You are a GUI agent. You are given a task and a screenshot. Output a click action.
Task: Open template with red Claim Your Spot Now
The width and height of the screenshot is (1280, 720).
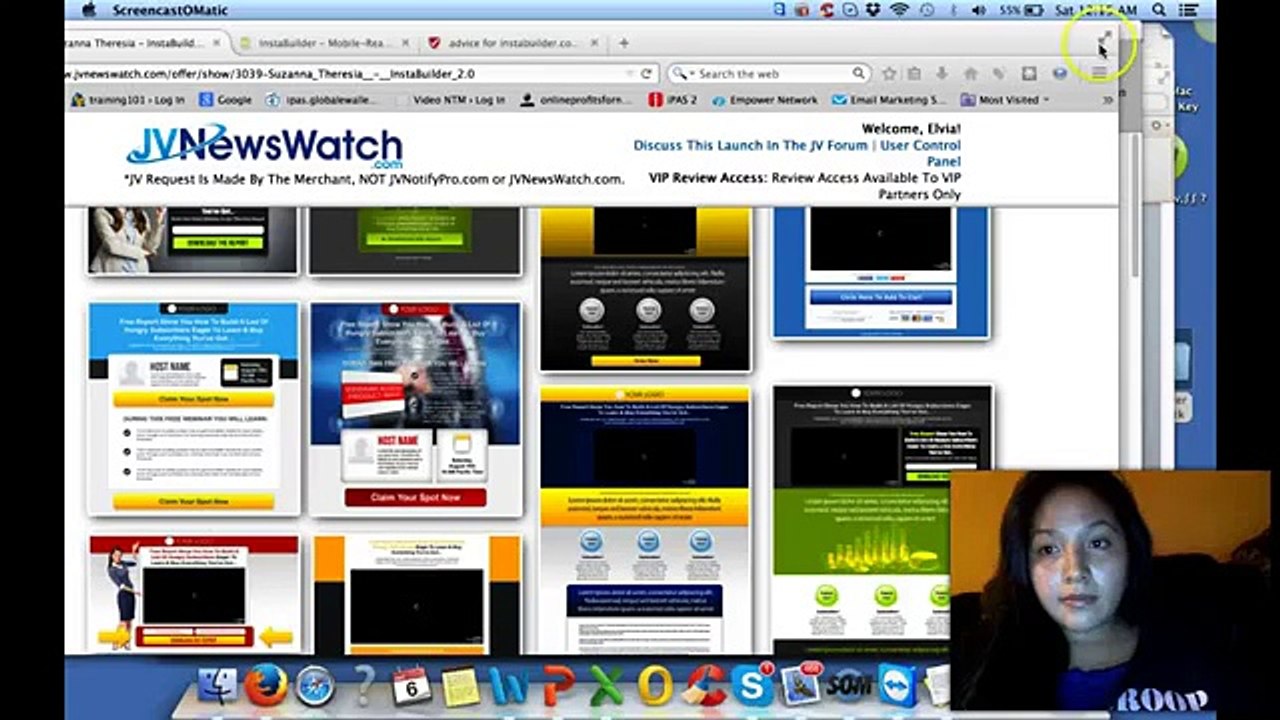tap(415, 408)
